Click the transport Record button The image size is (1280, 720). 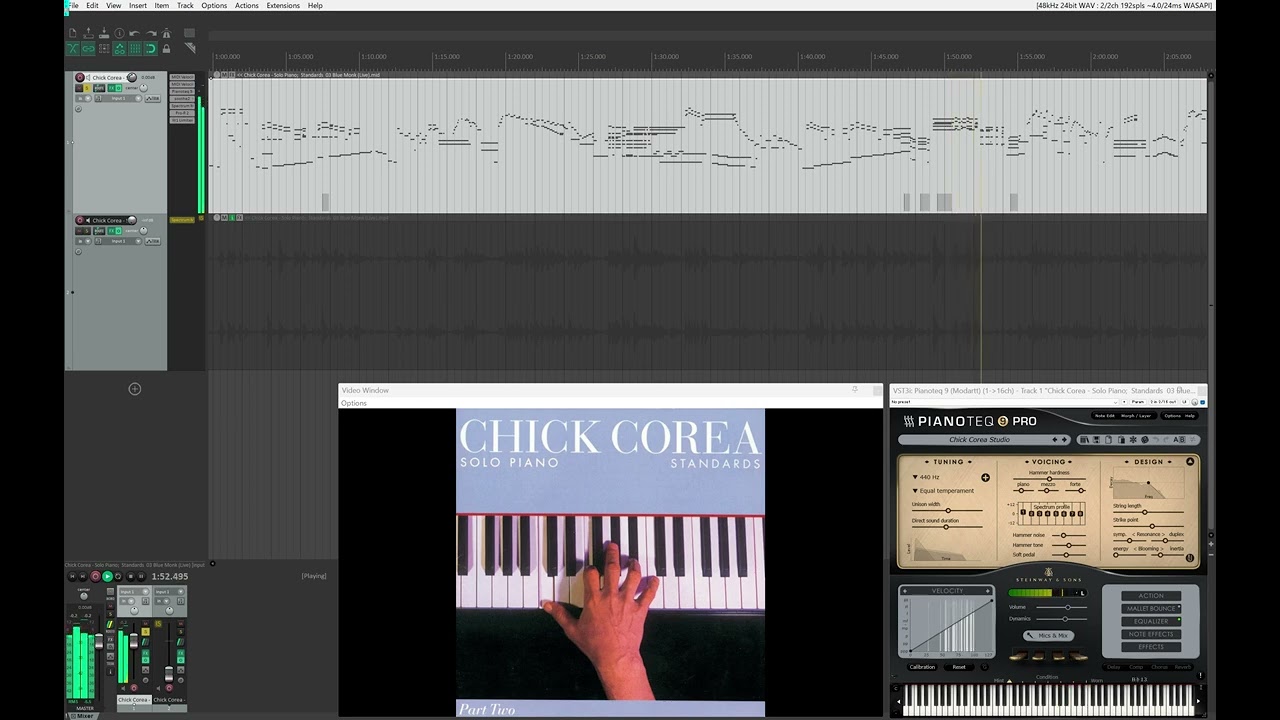click(x=95, y=576)
